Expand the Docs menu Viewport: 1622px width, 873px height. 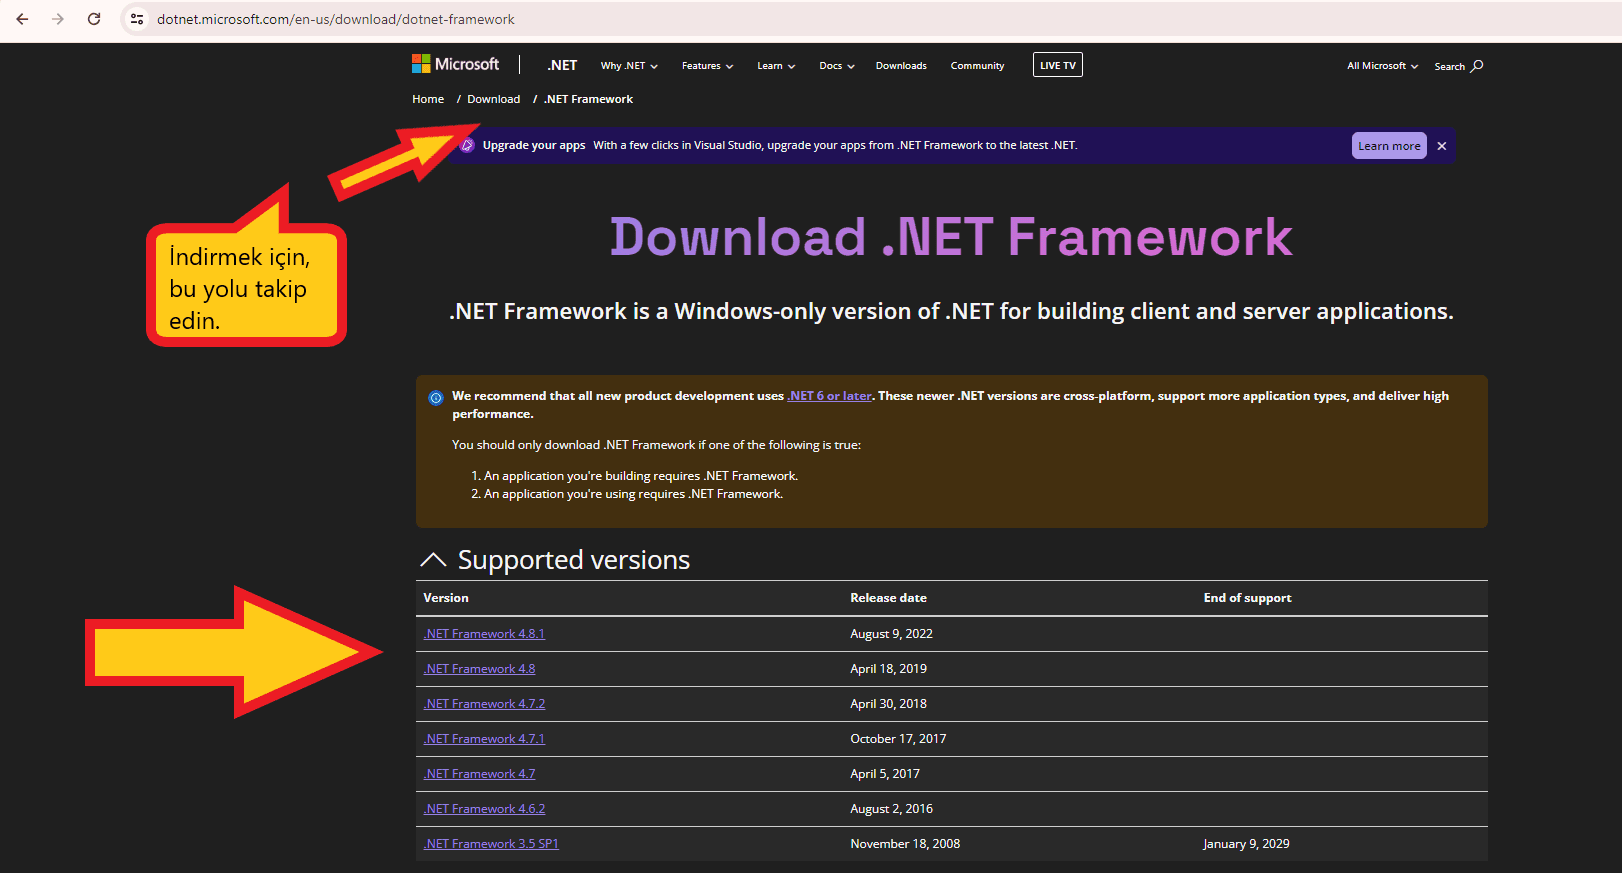point(837,66)
